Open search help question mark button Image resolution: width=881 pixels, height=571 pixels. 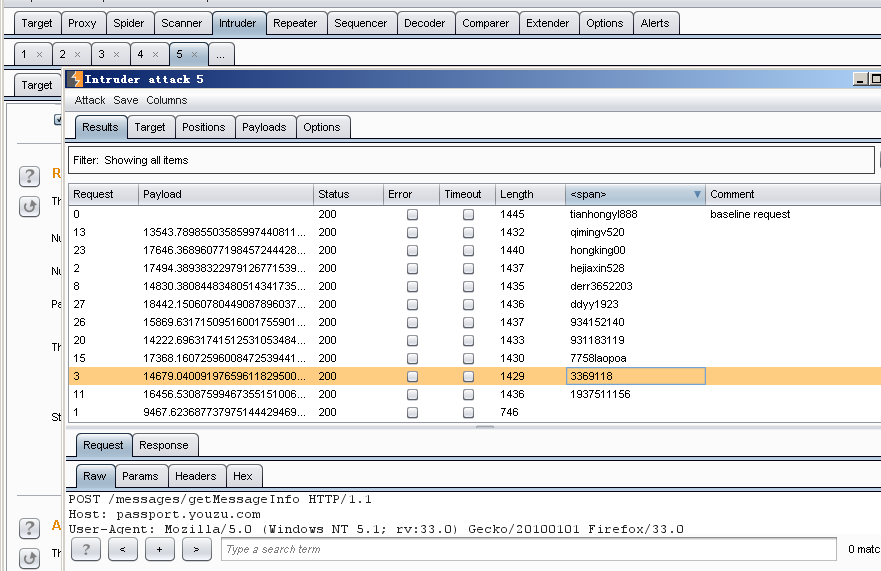coord(86,549)
